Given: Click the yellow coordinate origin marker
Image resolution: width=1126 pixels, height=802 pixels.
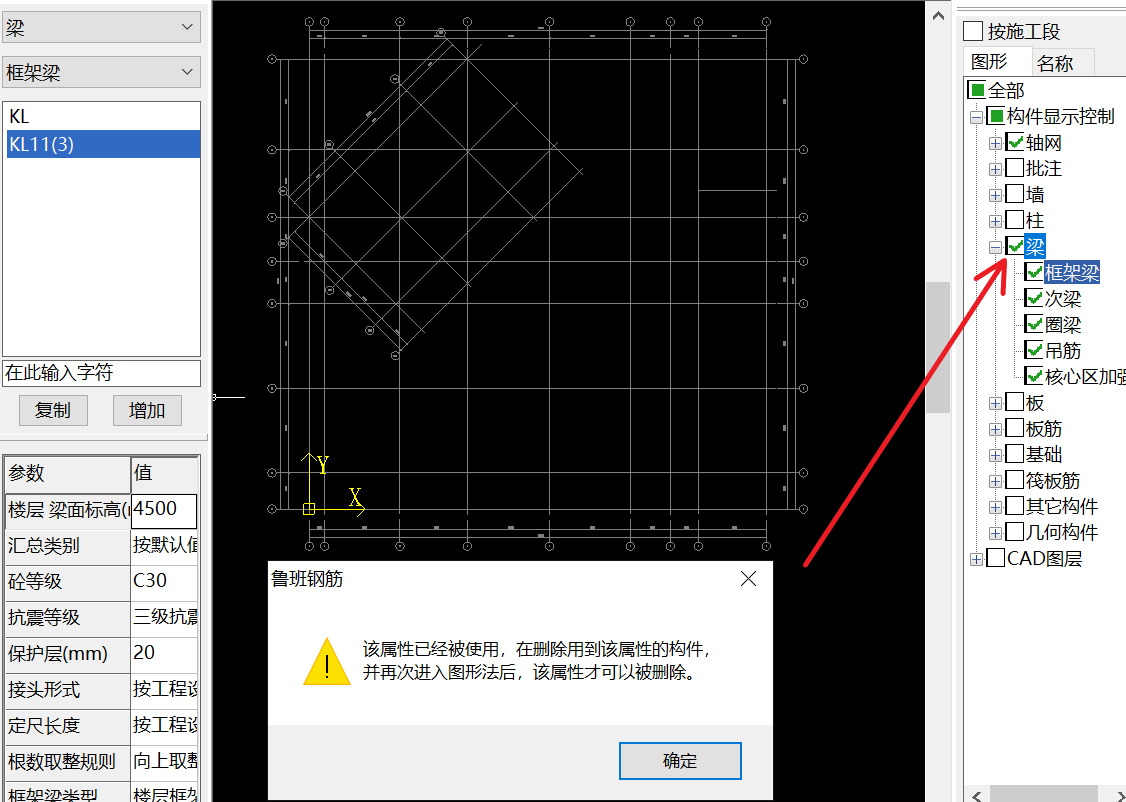Looking at the screenshot, I should (309, 509).
